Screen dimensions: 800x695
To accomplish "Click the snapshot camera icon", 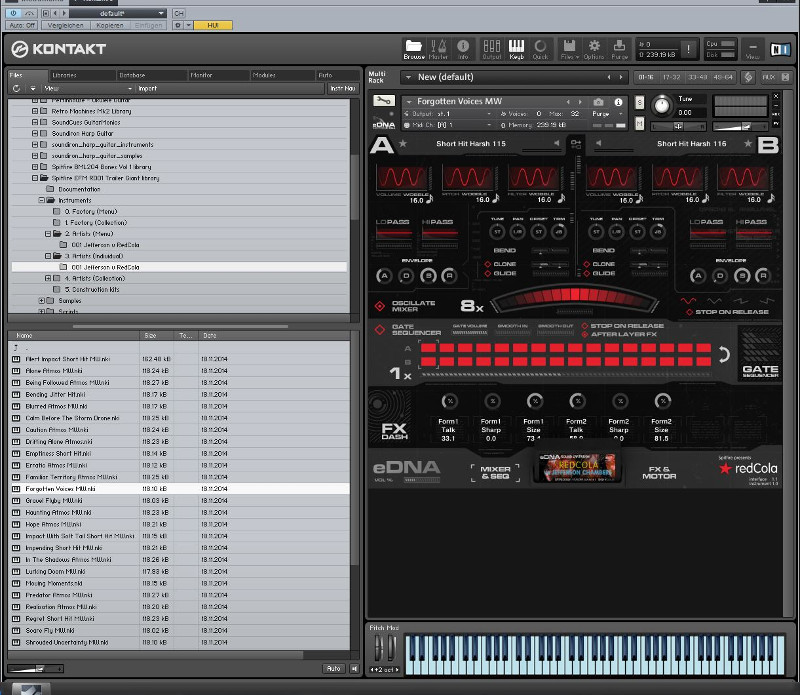I will 598,102.
